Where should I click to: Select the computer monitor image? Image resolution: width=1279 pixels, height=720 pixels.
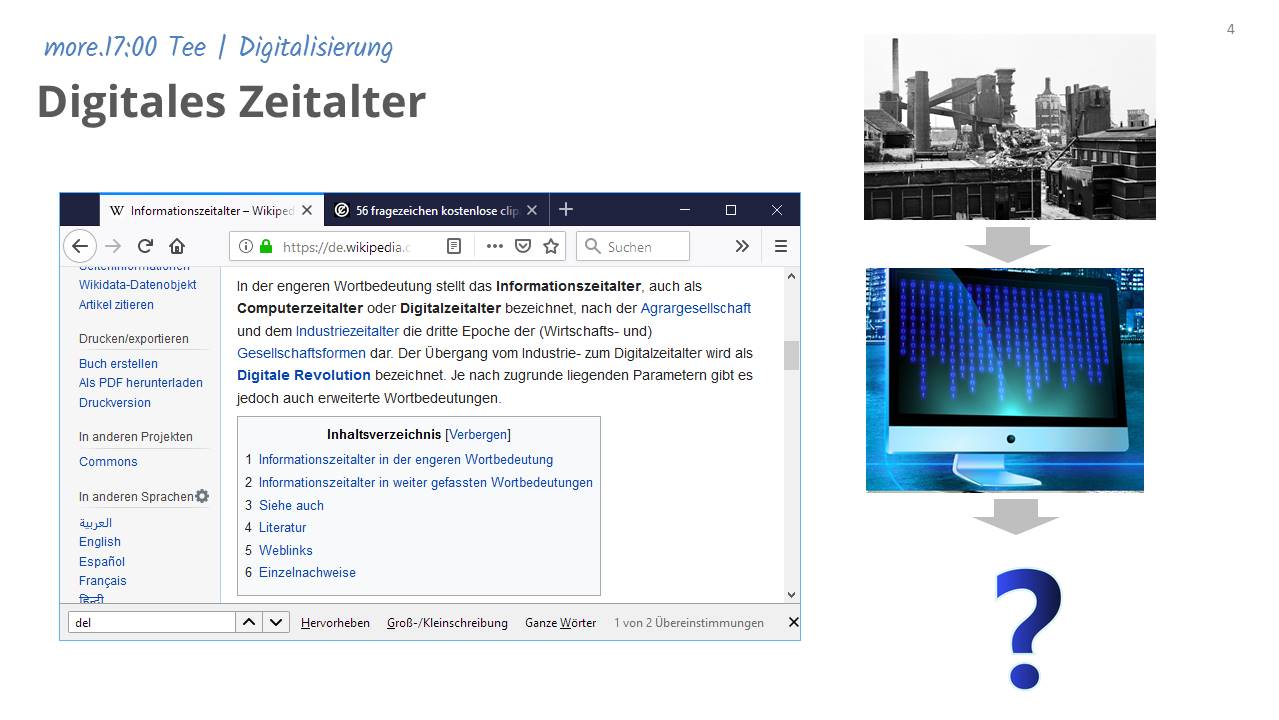click(x=1005, y=380)
